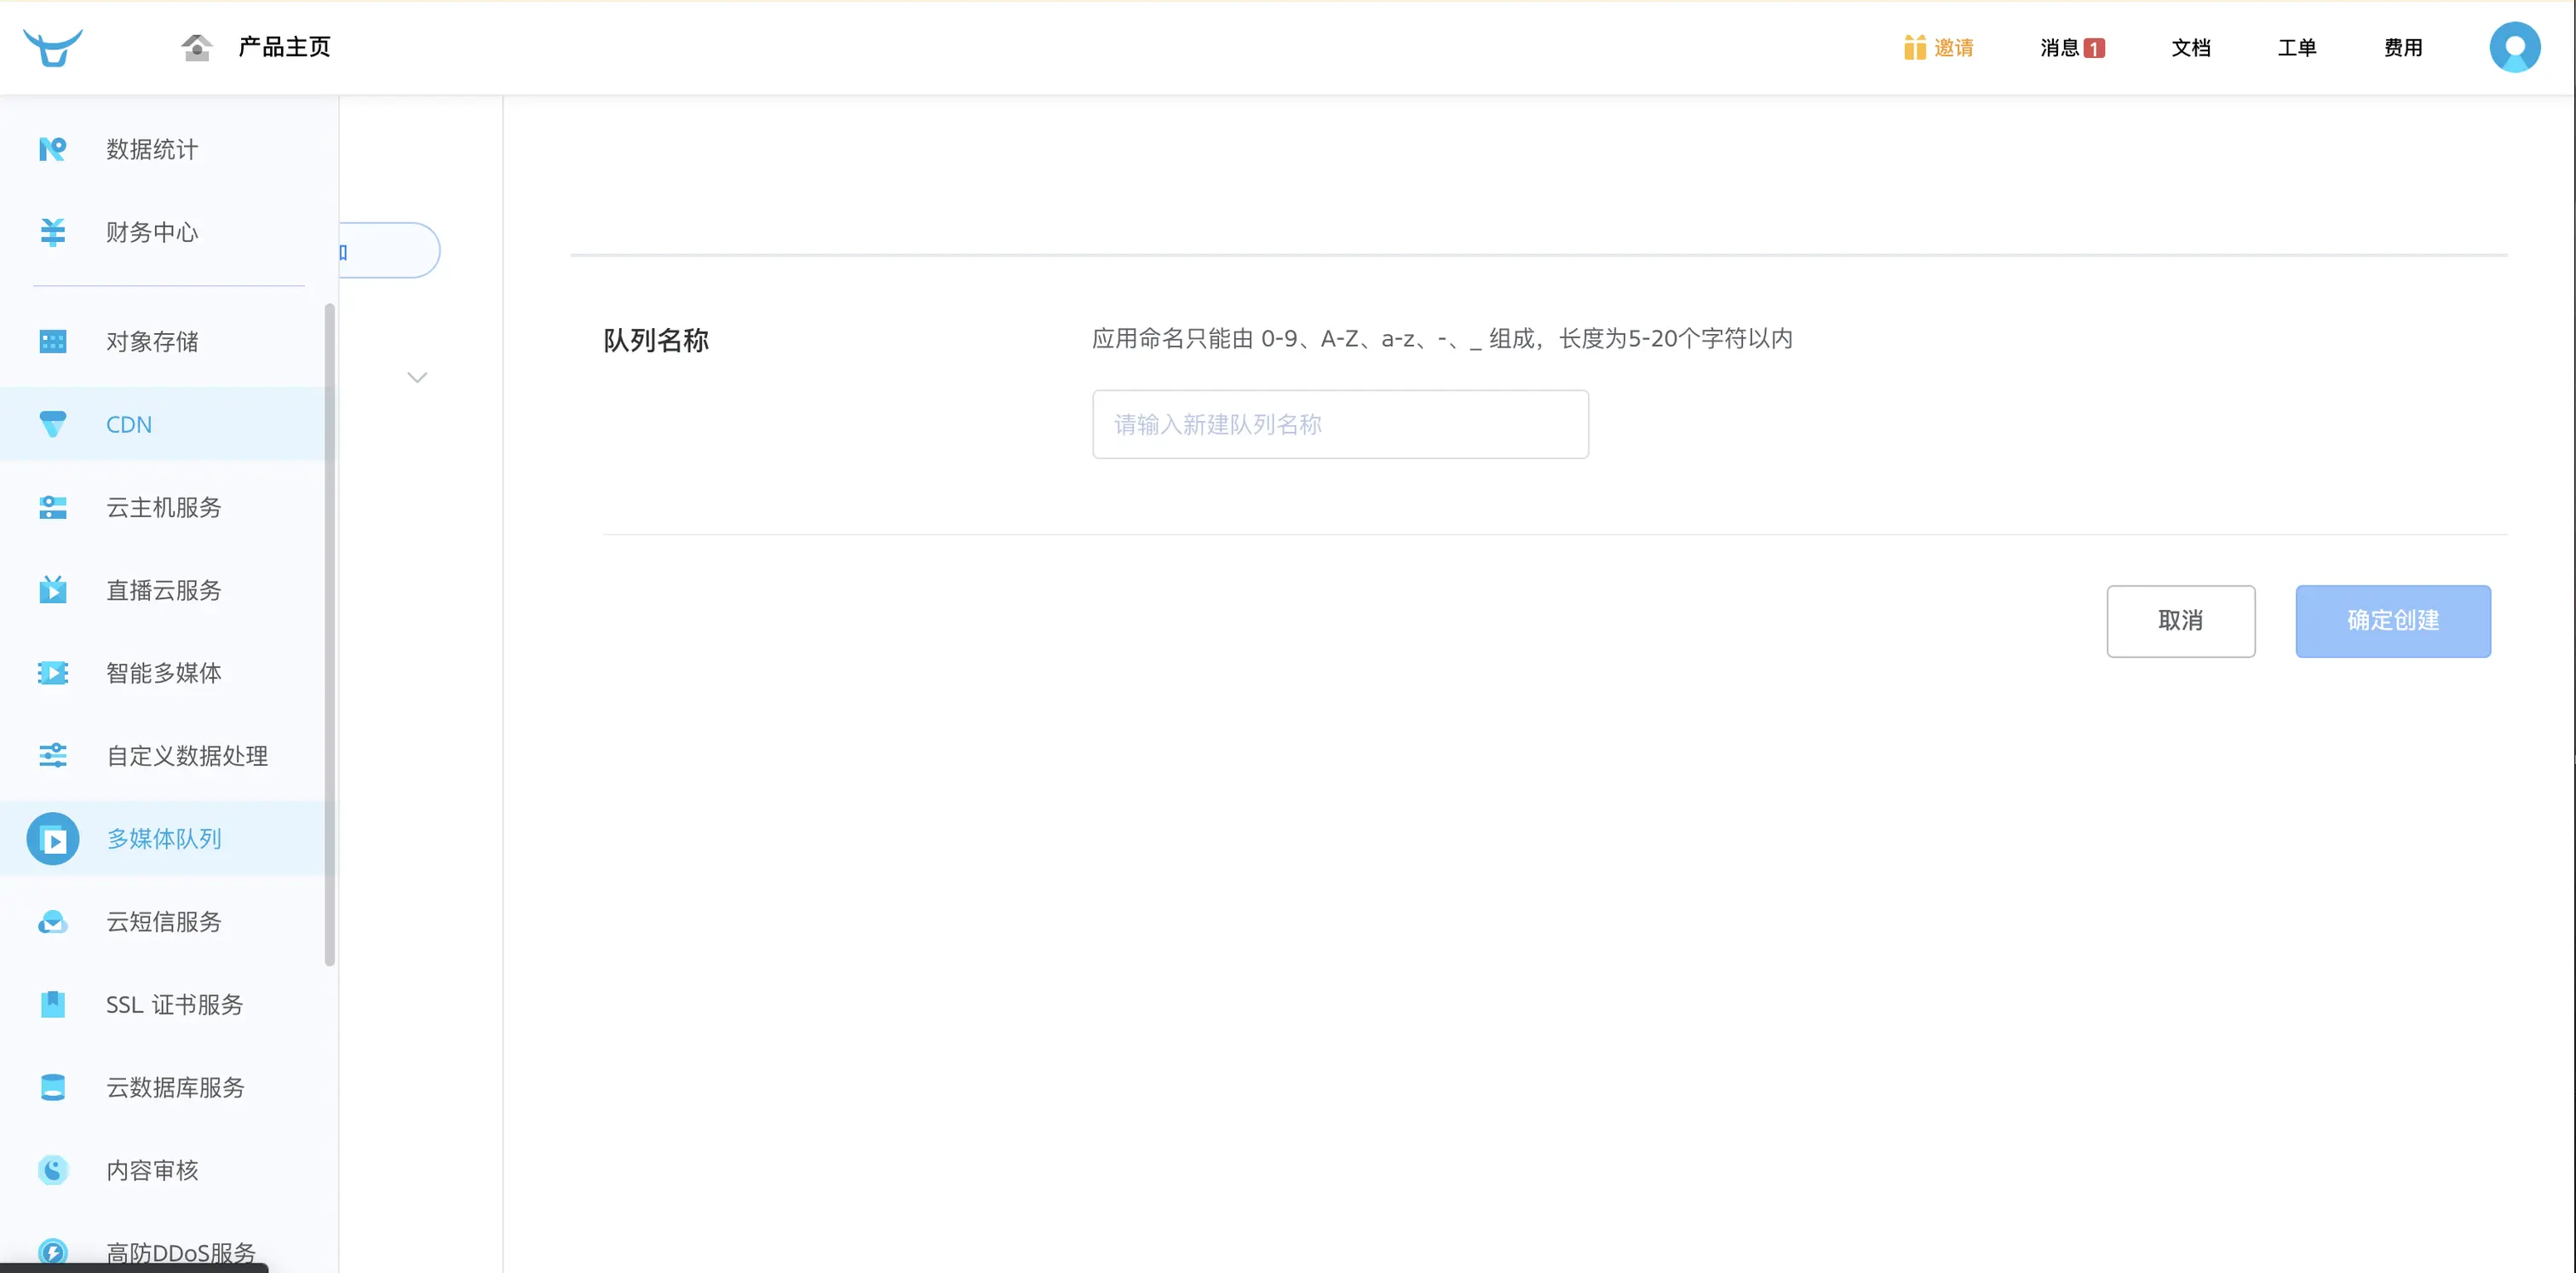The height and width of the screenshot is (1273, 2576).
Task: Click the CDN funnel icon
Action: pos(53,424)
